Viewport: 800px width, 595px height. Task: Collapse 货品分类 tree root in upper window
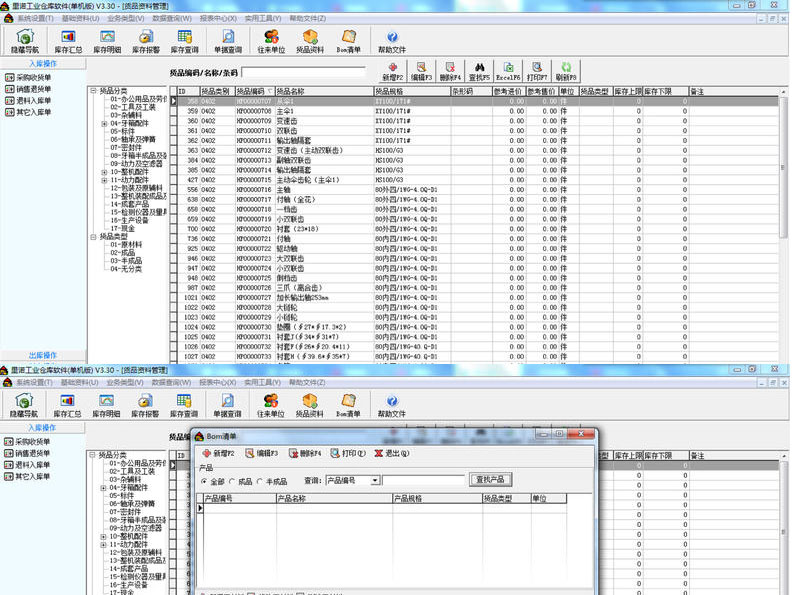tap(93, 91)
